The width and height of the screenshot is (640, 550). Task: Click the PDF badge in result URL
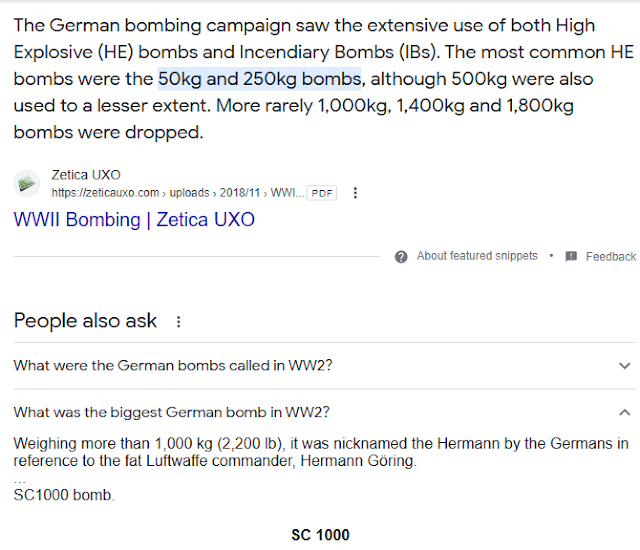[x=321, y=193]
